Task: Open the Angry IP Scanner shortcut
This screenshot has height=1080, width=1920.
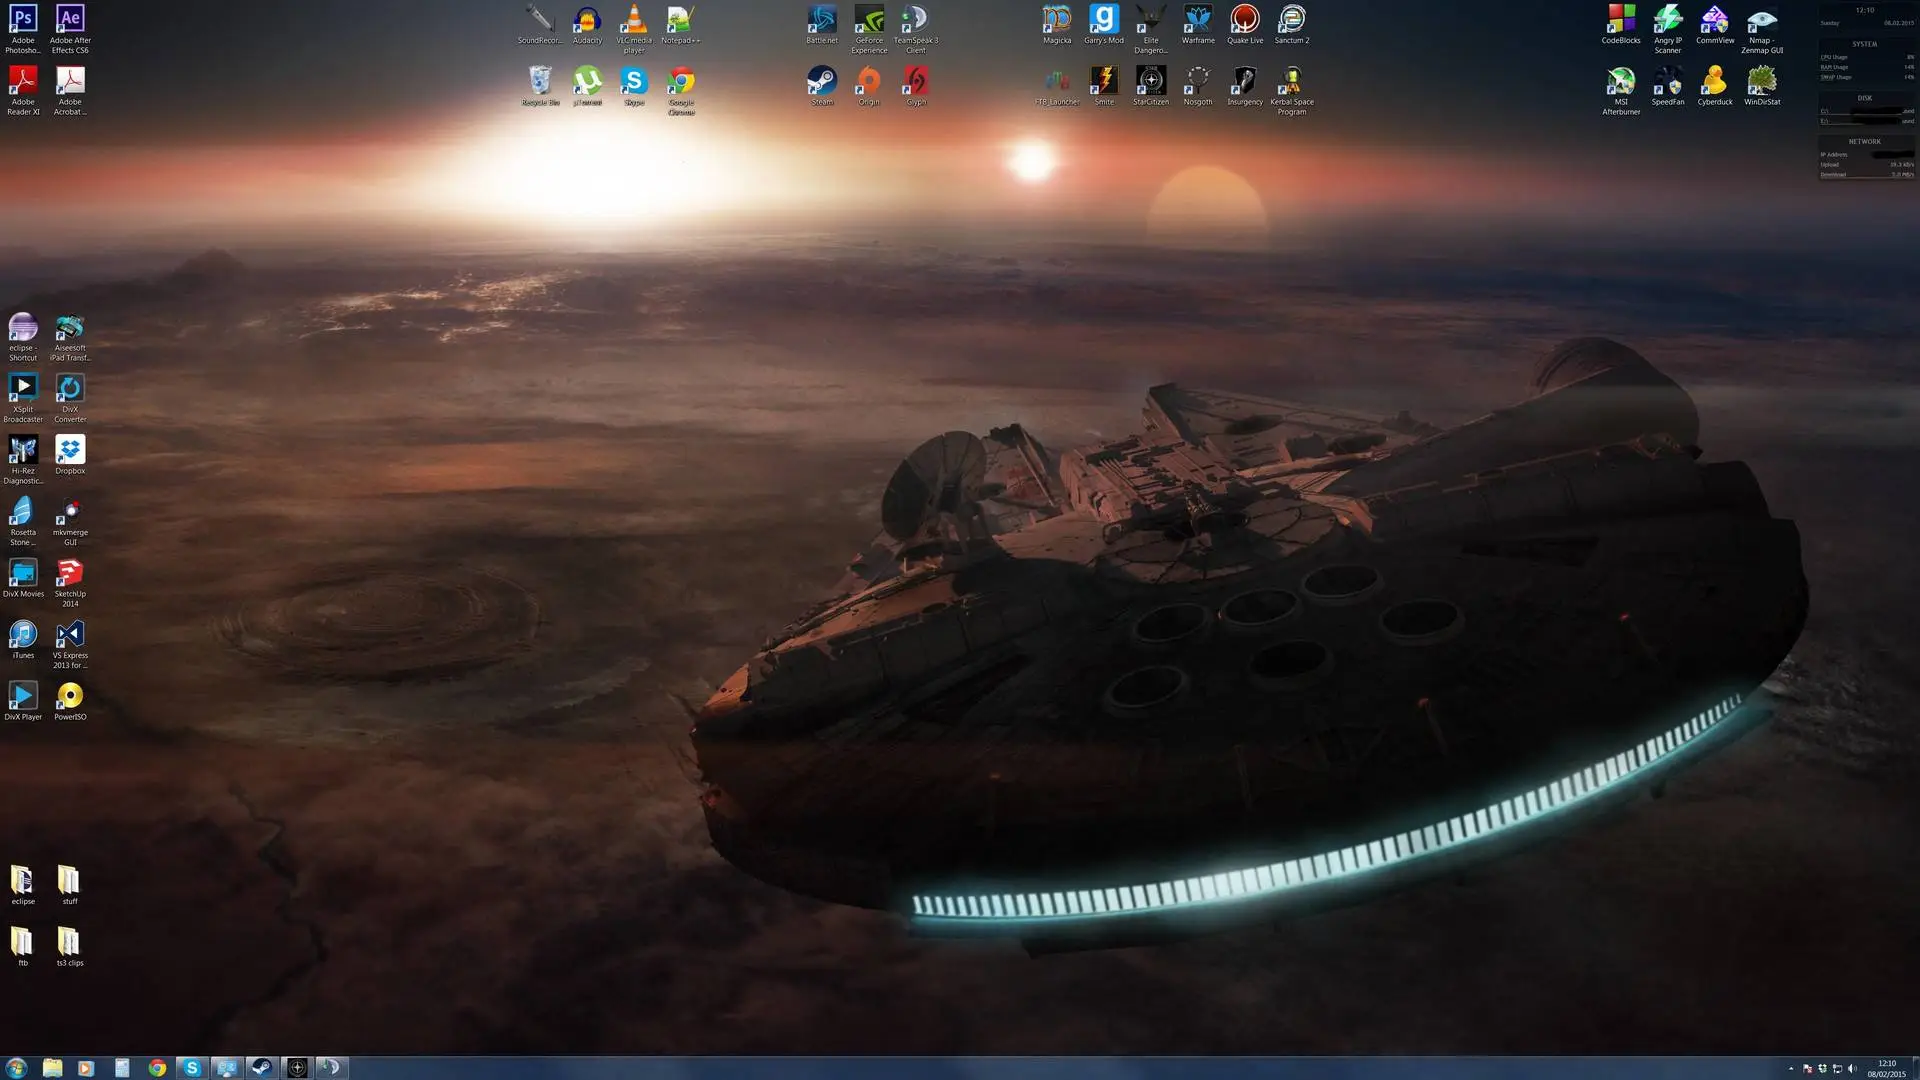Action: [1668, 29]
